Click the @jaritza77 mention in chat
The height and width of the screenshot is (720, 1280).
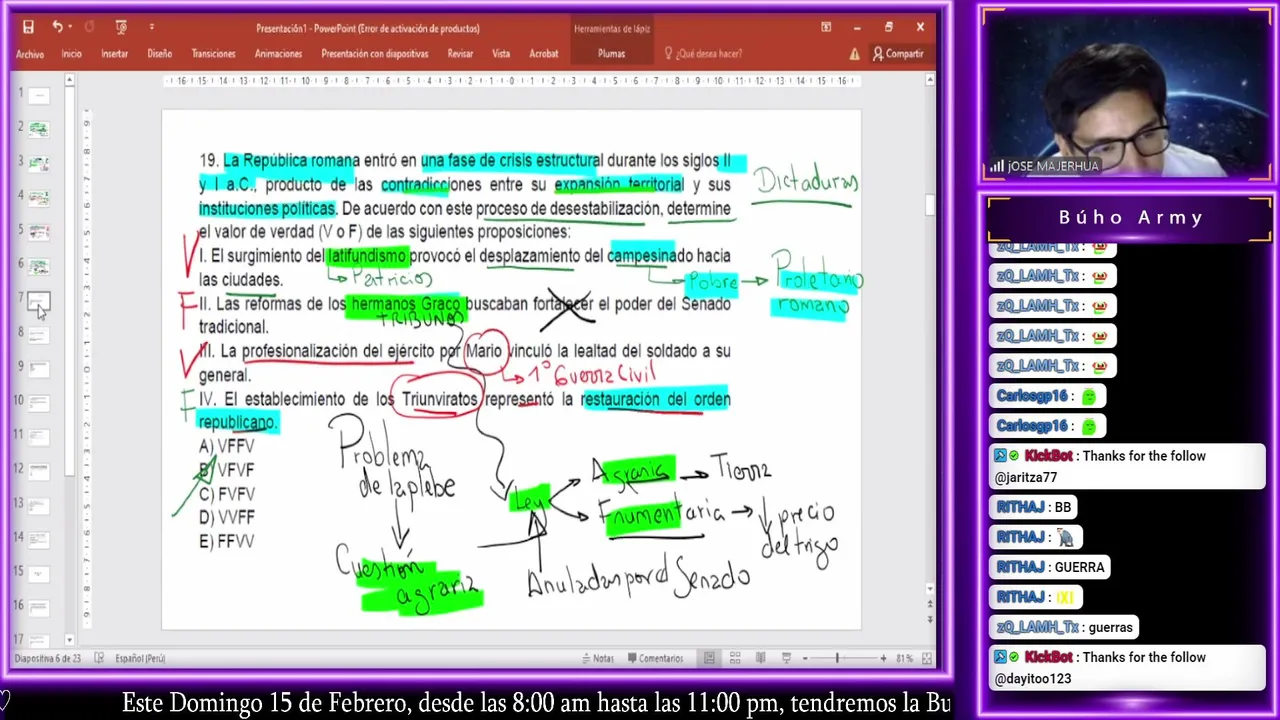(x=1026, y=478)
